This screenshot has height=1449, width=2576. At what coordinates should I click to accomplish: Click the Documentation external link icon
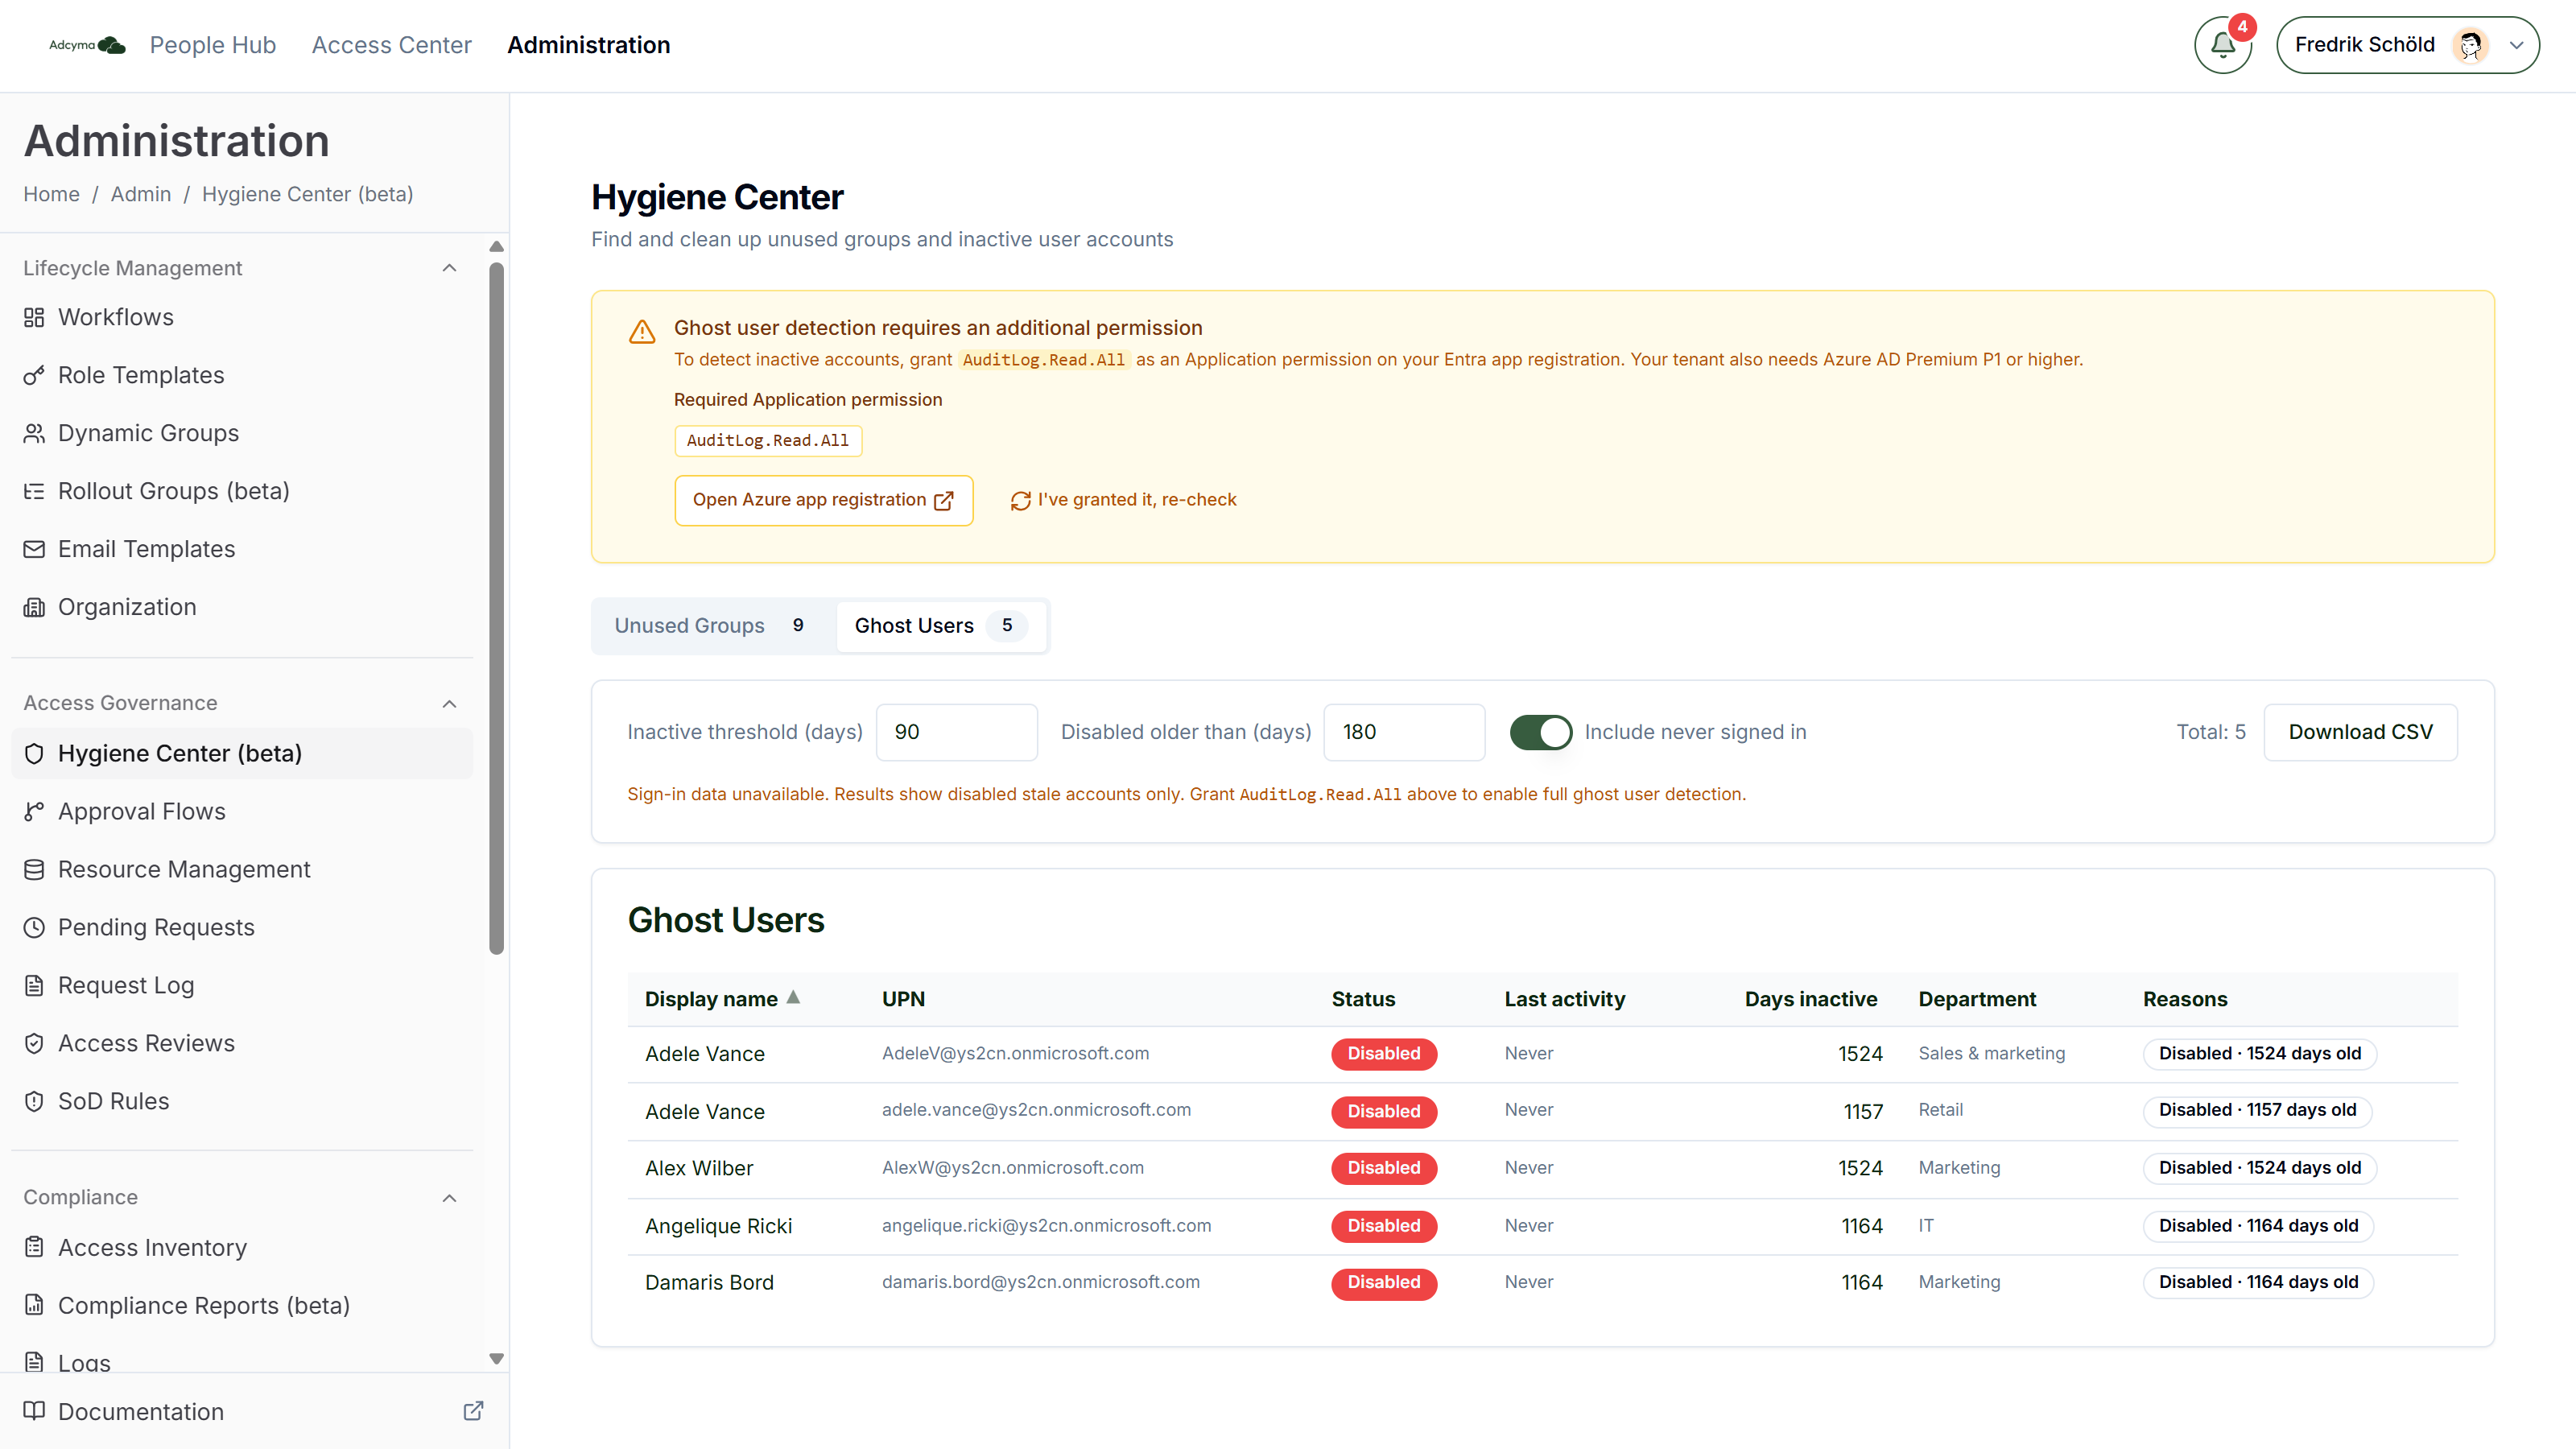click(x=473, y=1411)
